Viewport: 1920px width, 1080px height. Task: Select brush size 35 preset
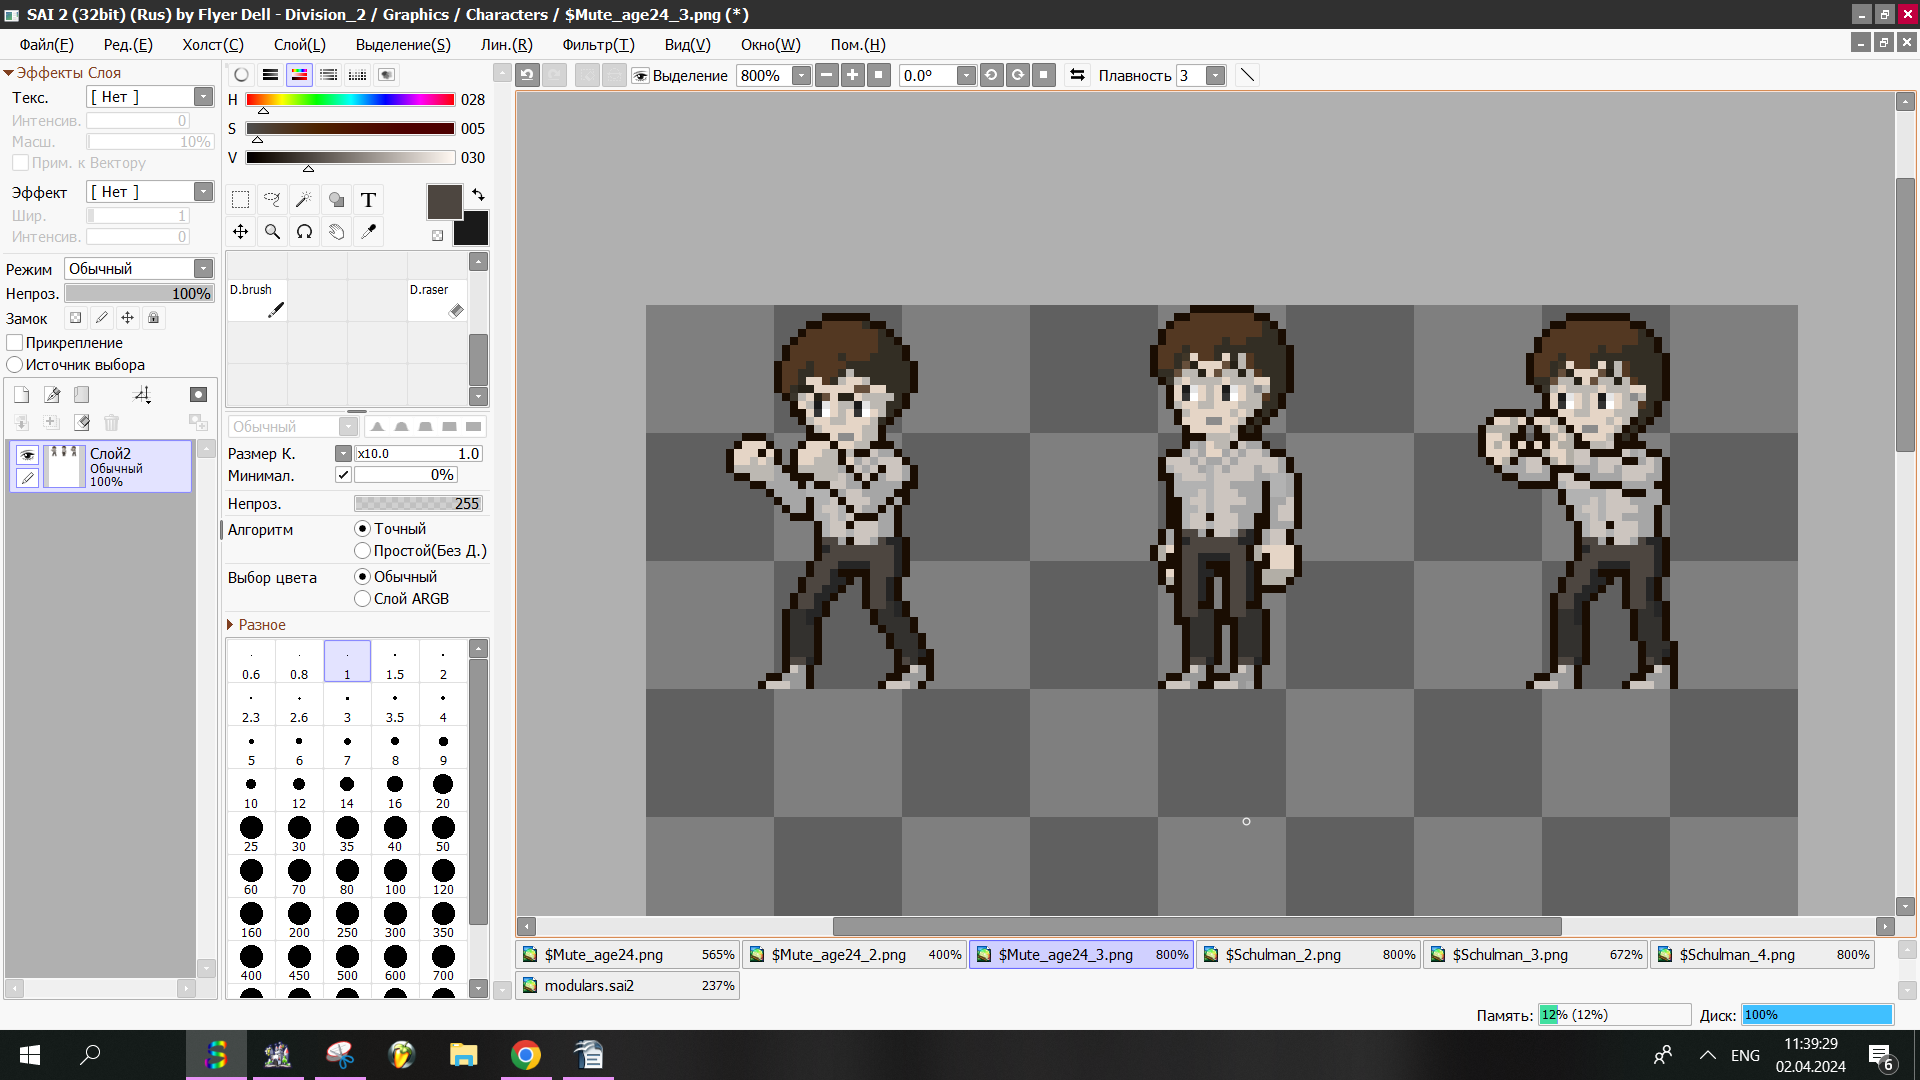(x=347, y=833)
